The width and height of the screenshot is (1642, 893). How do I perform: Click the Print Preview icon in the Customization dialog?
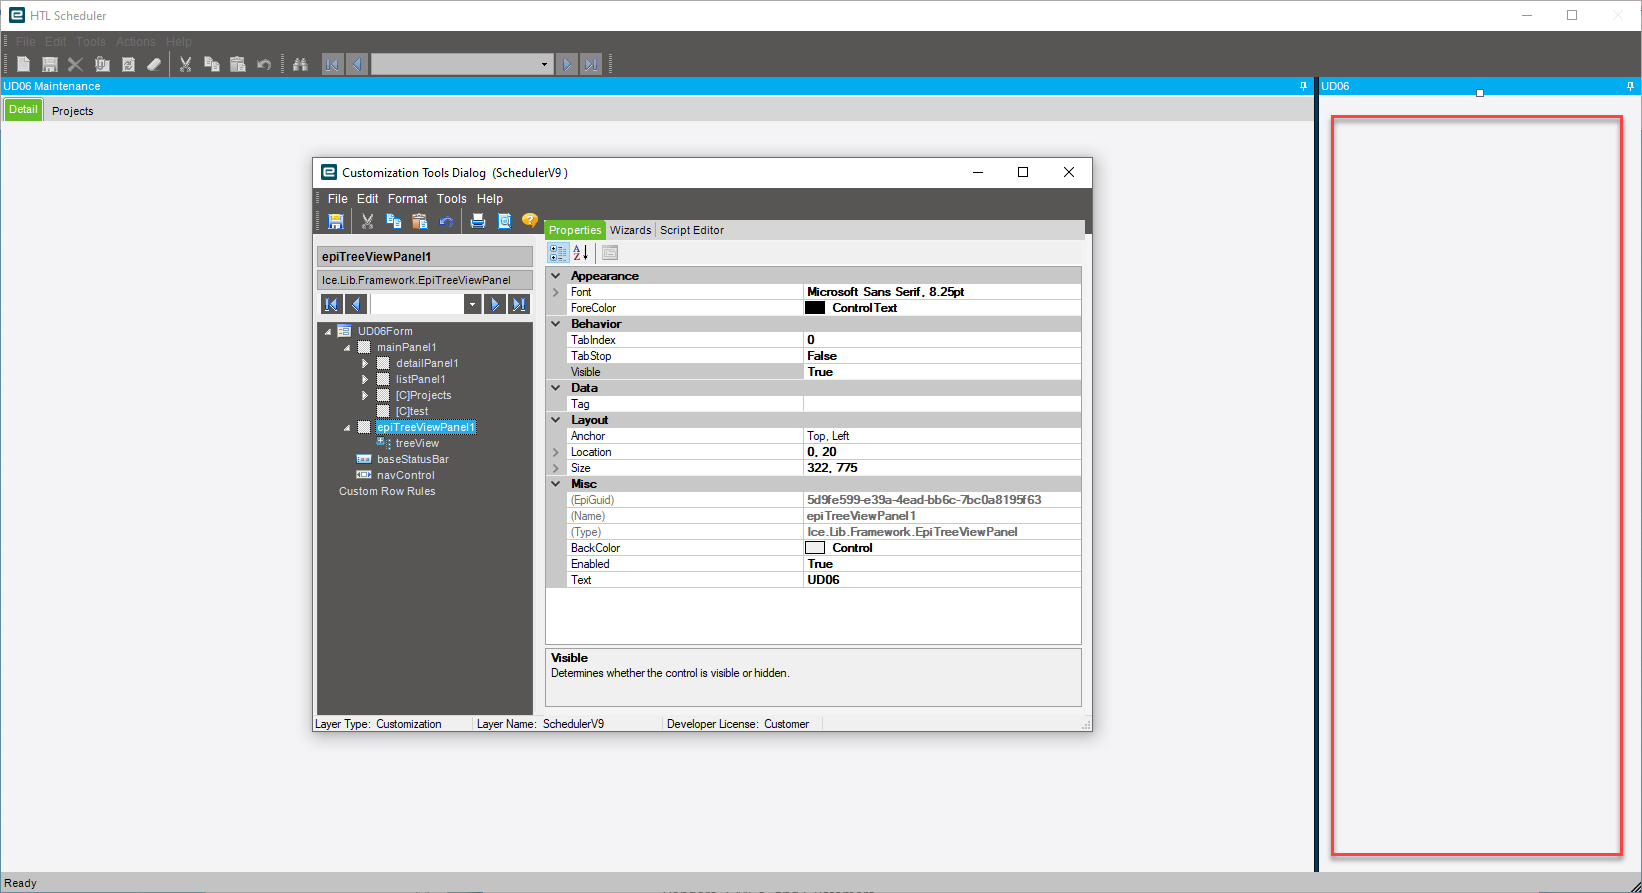pos(504,221)
